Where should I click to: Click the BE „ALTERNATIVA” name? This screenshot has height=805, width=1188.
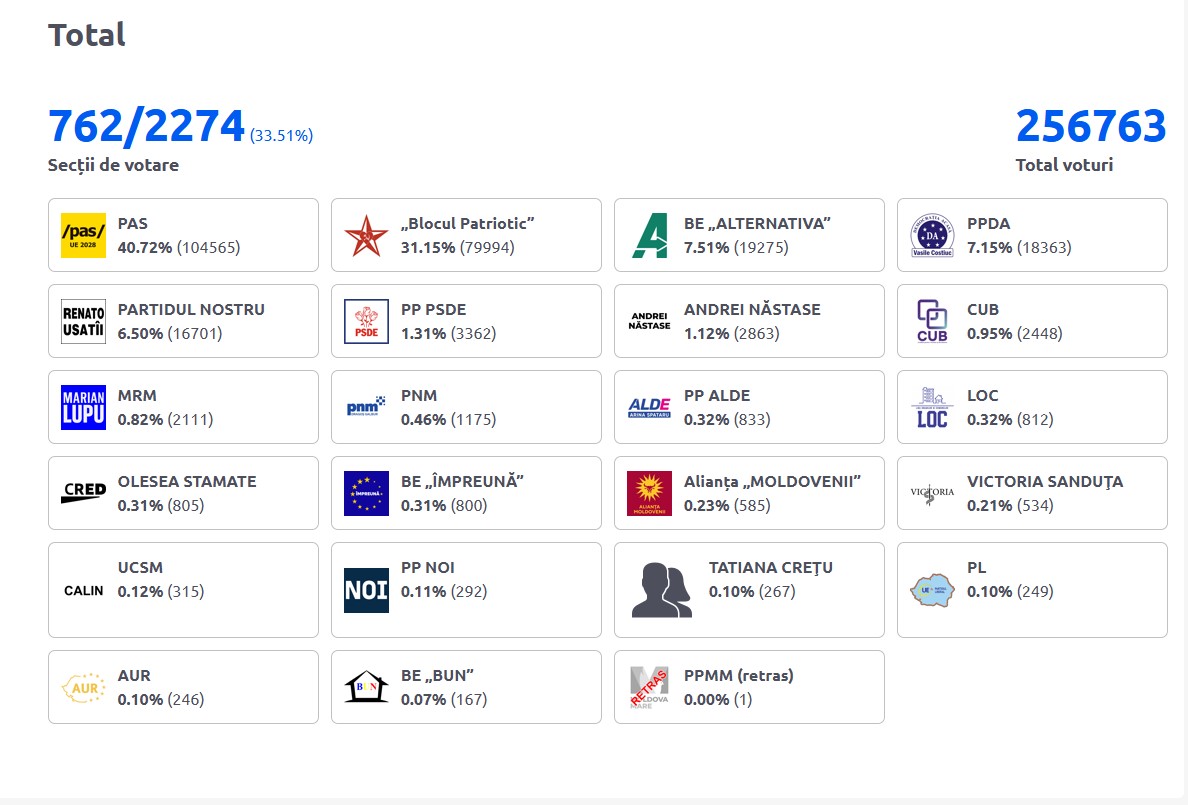[757, 224]
